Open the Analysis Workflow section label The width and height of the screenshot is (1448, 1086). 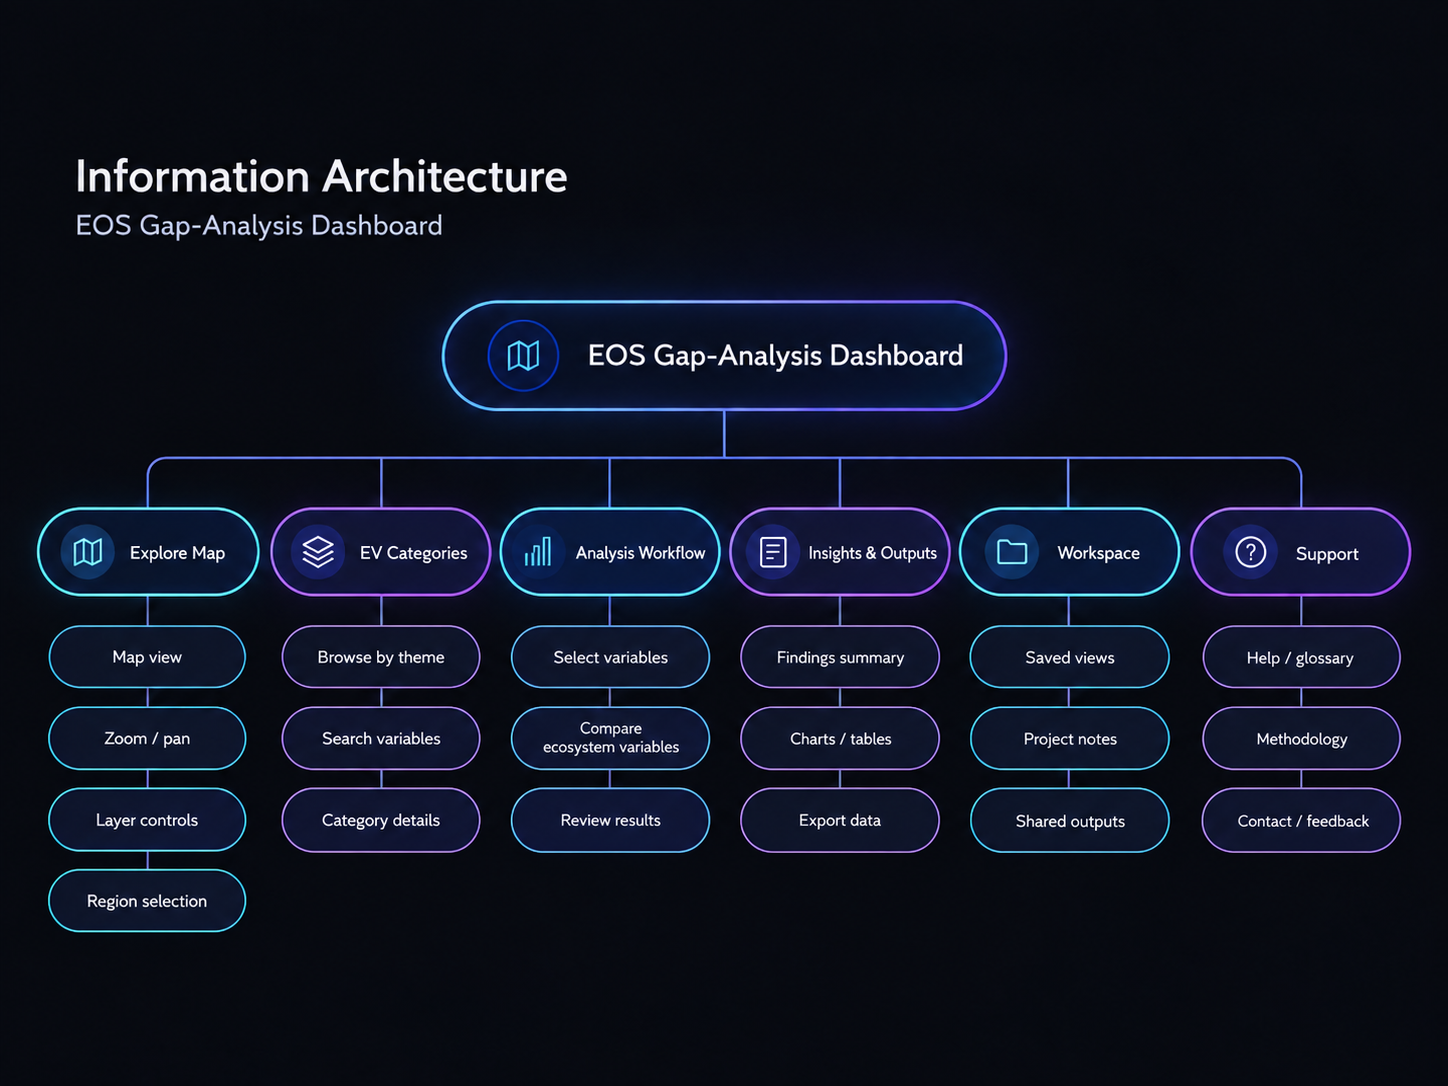point(640,553)
